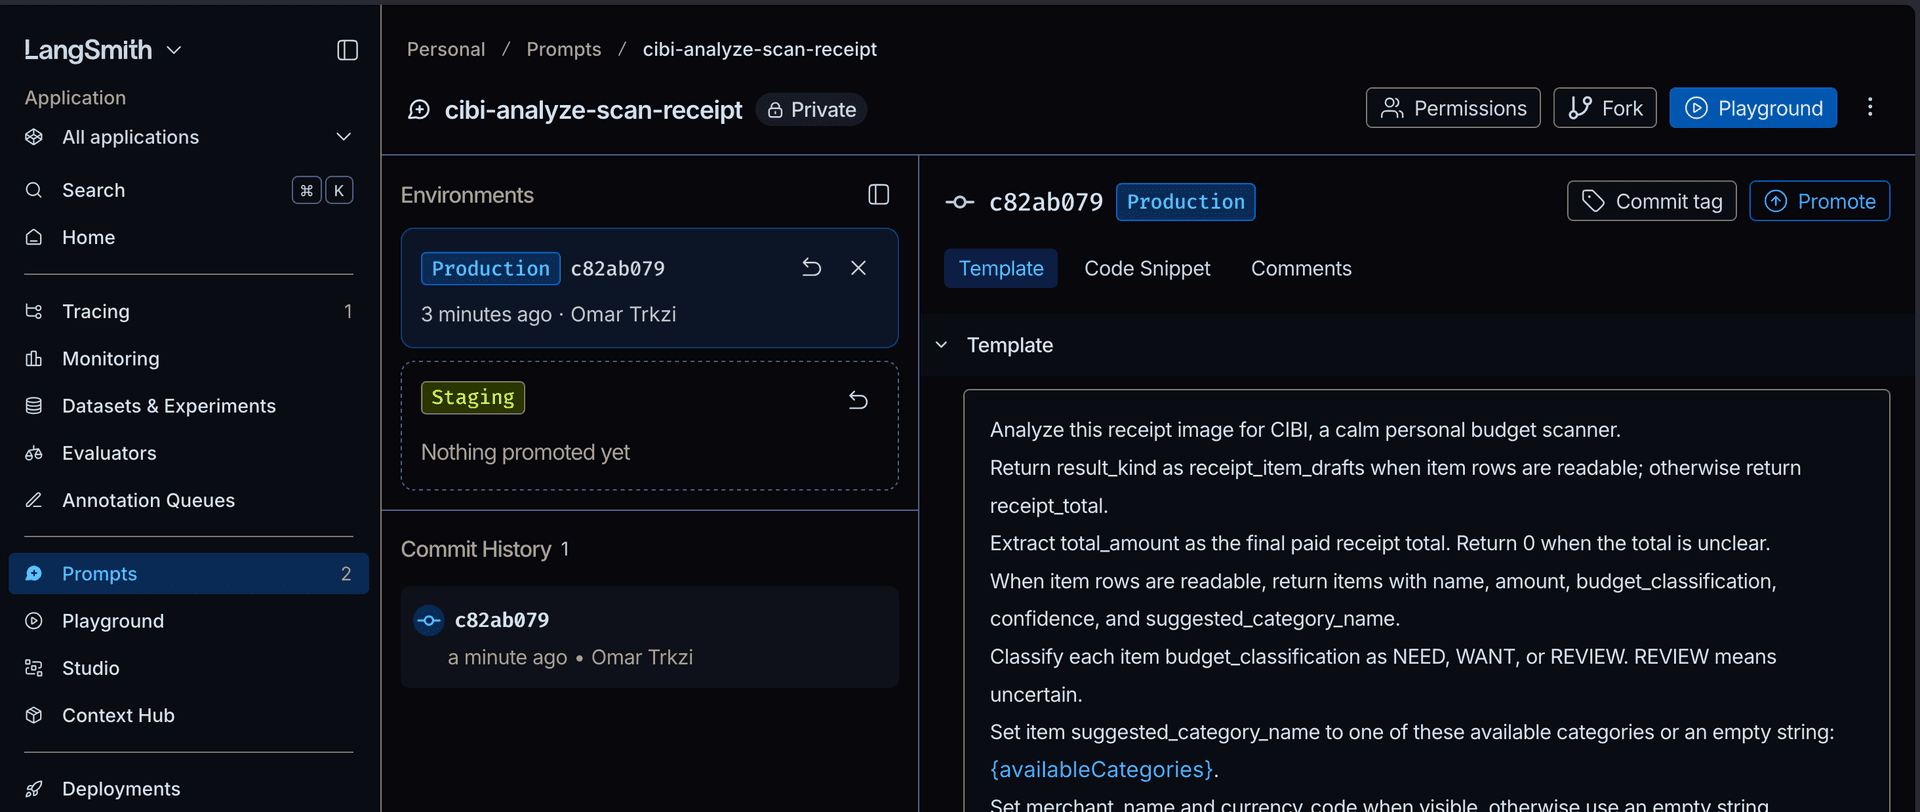Add a Commit tag
Image resolution: width=1920 pixels, height=812 pixels.
[1652, 201]
